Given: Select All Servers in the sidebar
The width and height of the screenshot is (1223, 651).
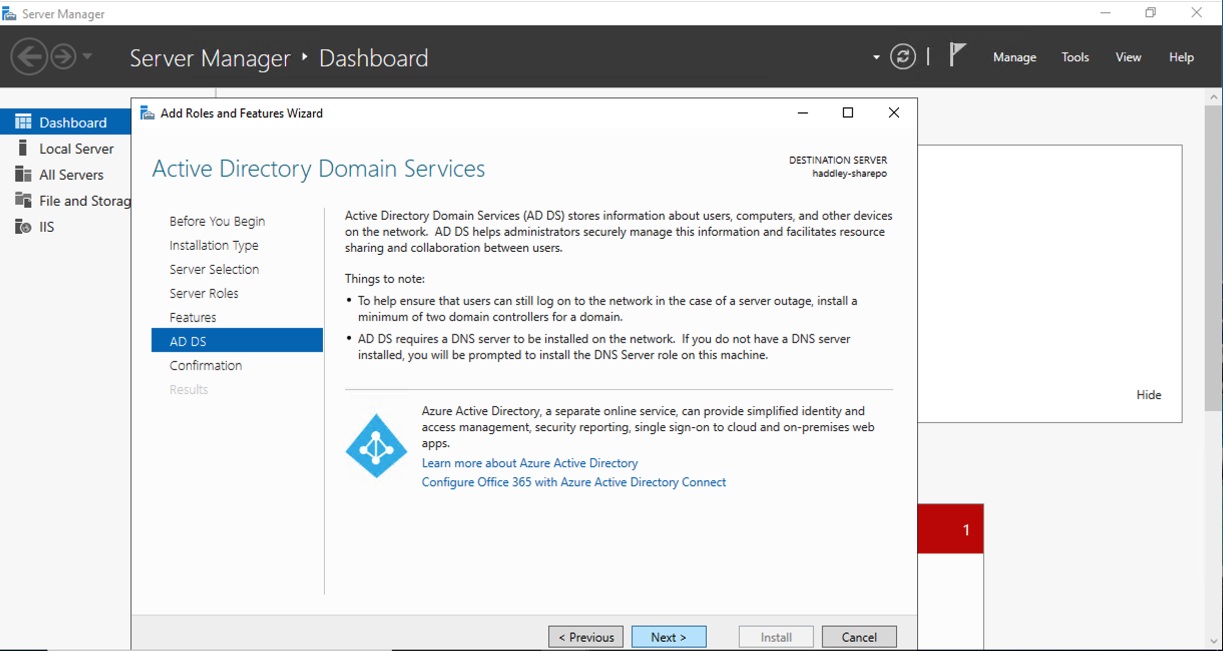Looking at the screenshot, I should tap(66, 174).
